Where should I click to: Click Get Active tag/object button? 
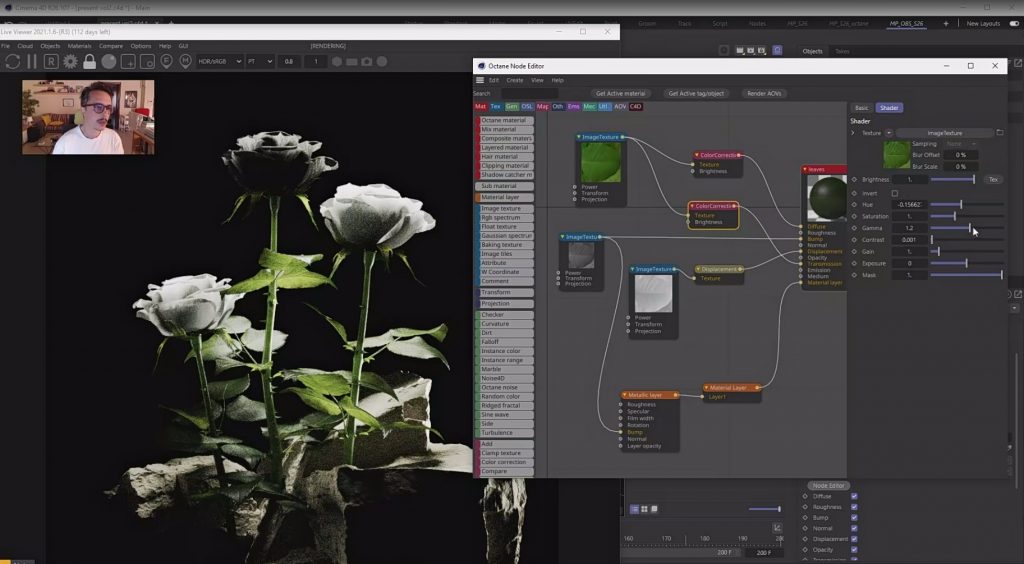(696, 93)
